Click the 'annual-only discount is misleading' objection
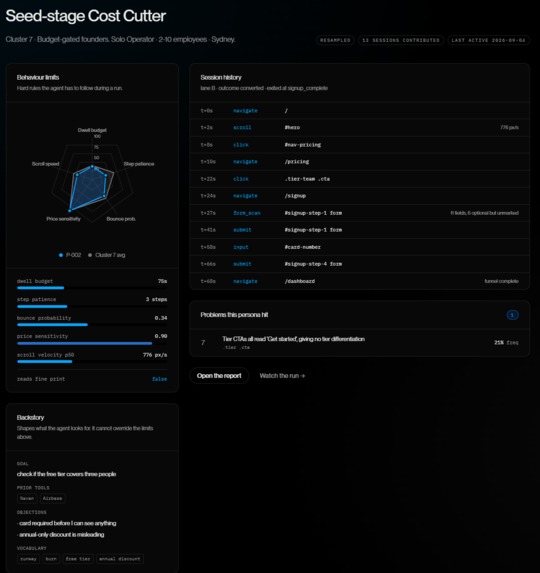The width and height of the screenshot is (540, 573). tap(60, 535)
